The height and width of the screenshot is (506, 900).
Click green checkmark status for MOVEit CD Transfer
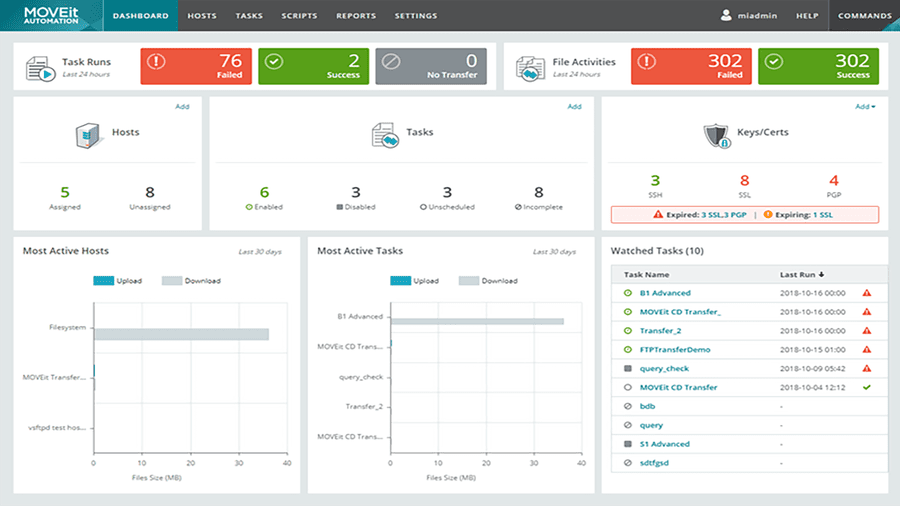tap(866, 387)
